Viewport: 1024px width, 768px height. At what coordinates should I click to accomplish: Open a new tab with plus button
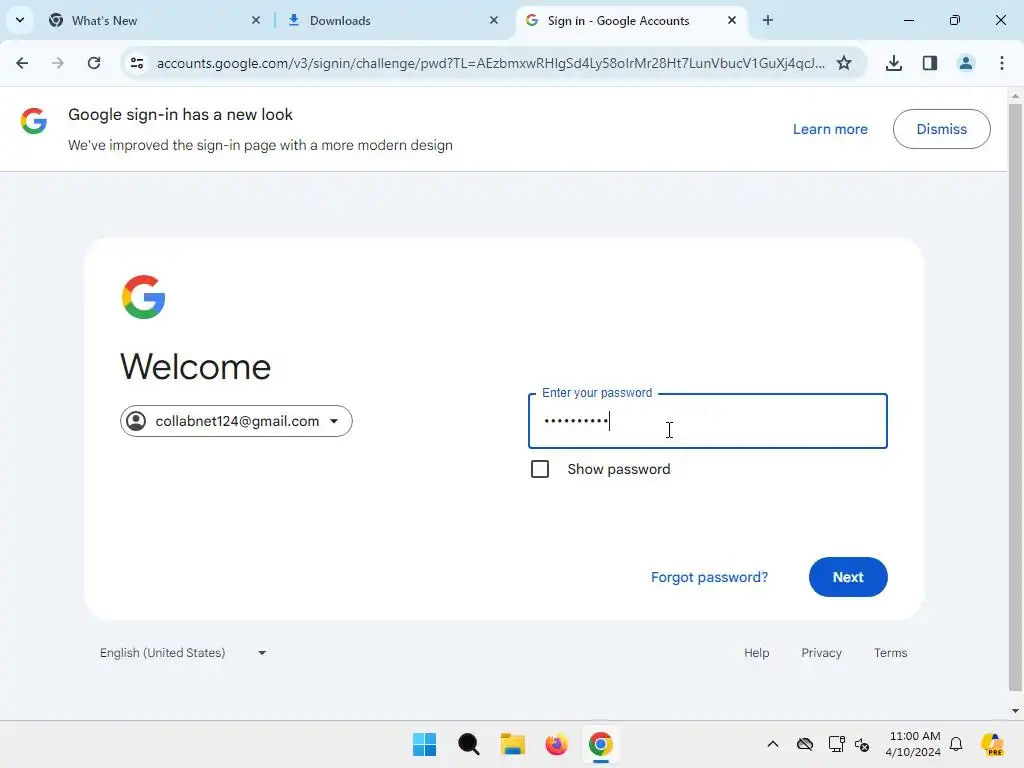768,20
